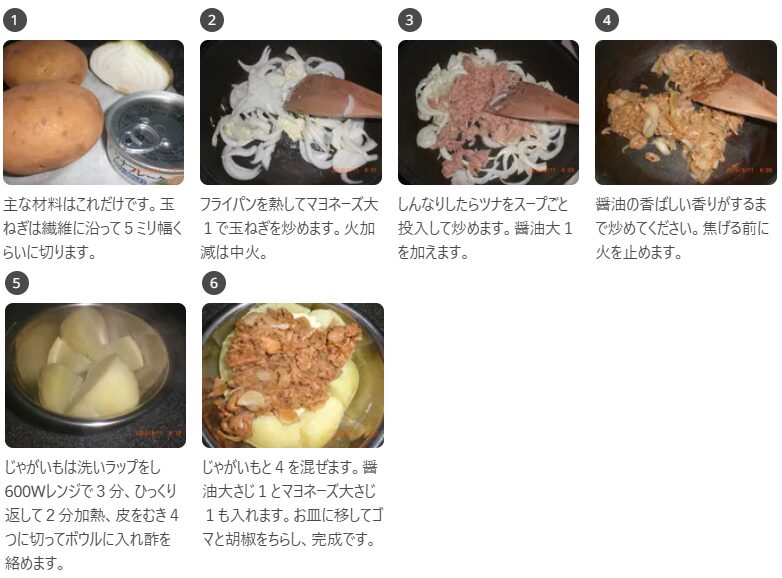Click the step 6 number badge
This screenshot has height=578, width=782.
point(214,283)
